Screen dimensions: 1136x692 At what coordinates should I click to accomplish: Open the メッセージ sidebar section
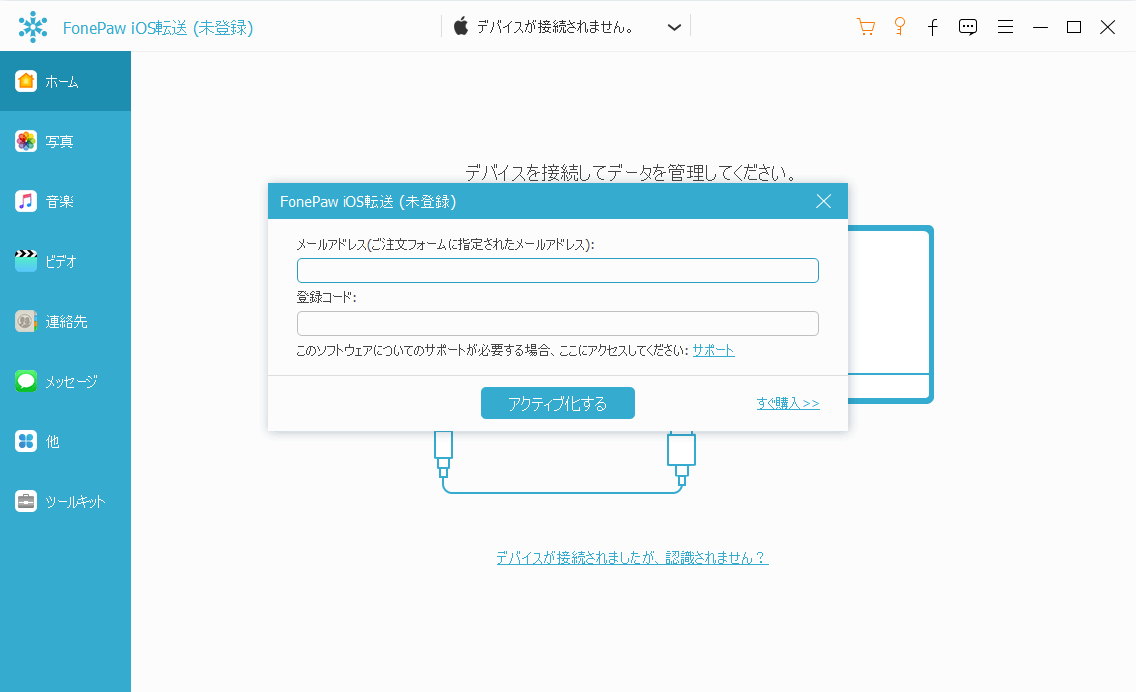(65, 381)
